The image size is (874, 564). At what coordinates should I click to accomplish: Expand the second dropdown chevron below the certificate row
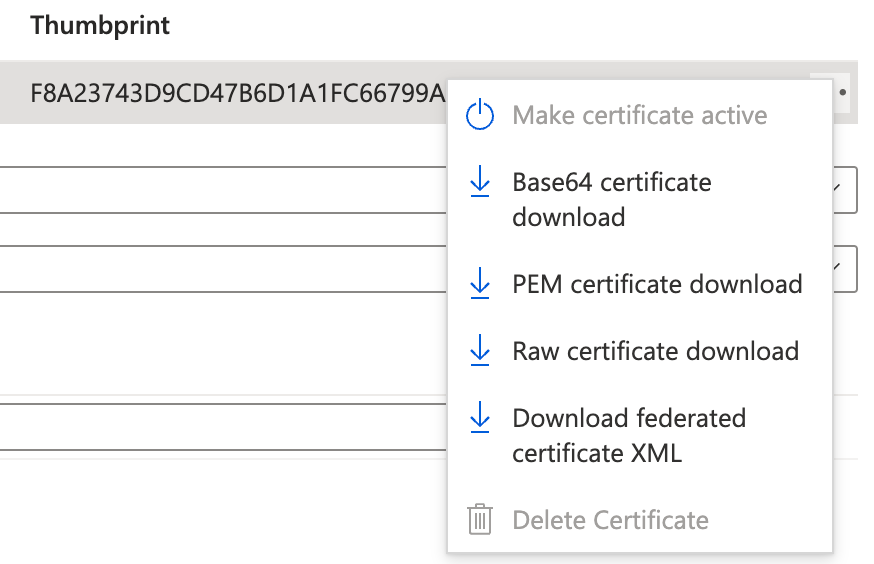click(837, 268)
